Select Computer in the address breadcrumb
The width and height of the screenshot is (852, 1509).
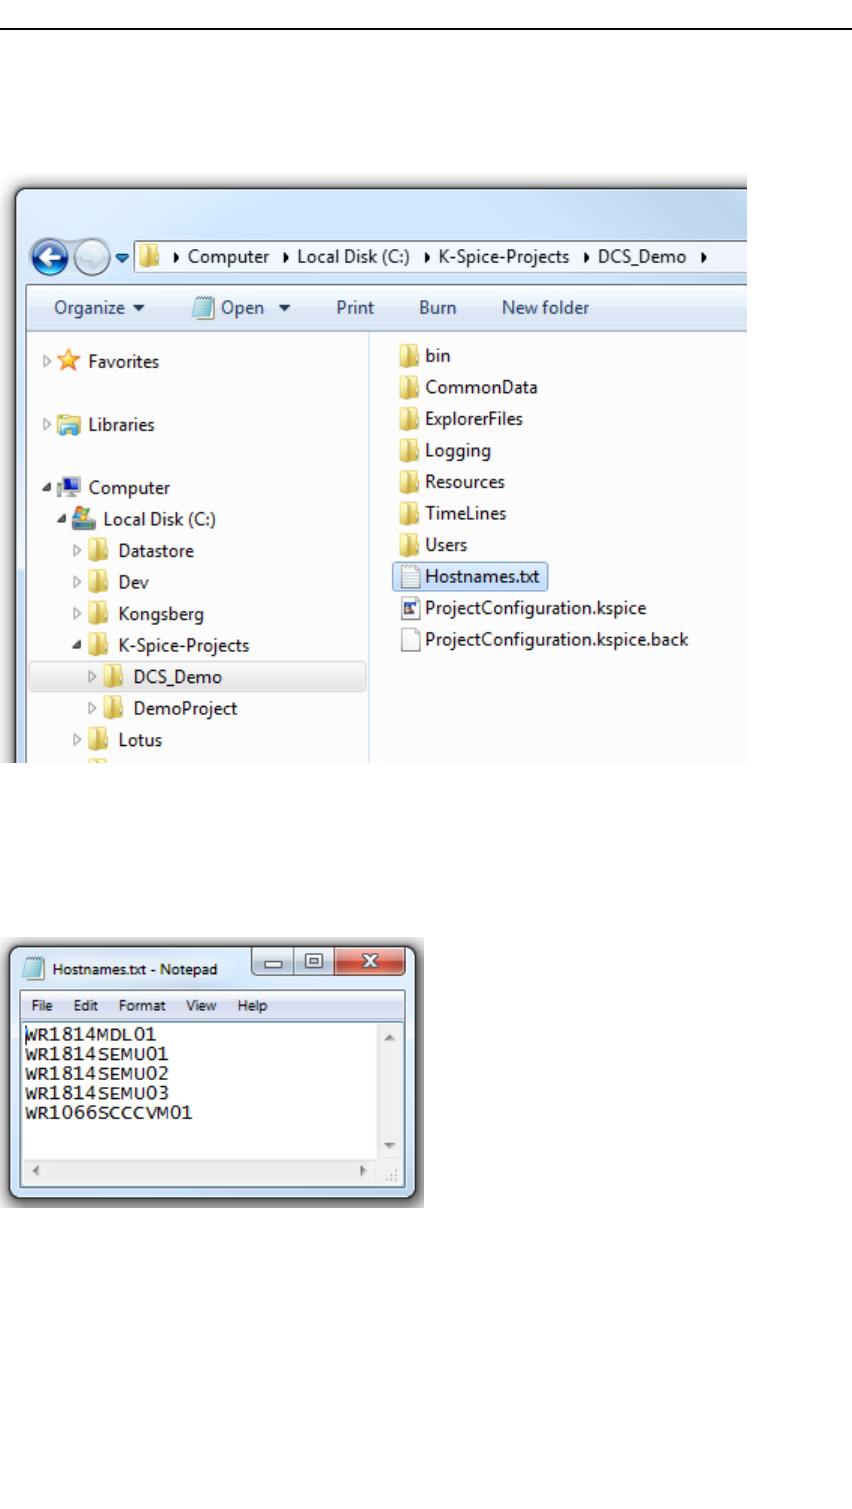[x=228, y=257]
